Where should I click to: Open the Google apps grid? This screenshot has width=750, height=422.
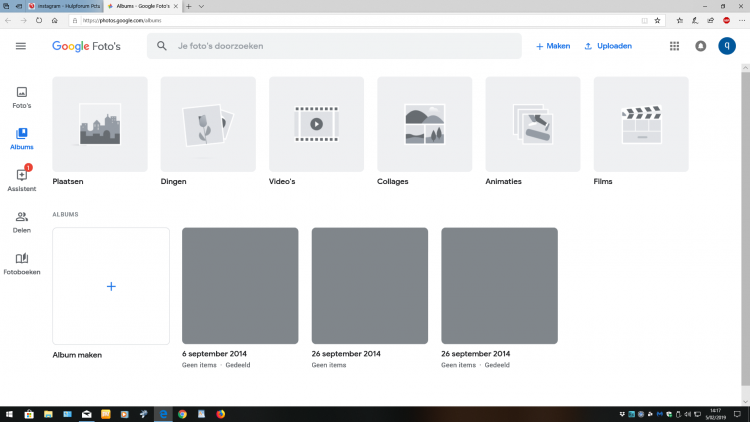(x=674, y=46)
